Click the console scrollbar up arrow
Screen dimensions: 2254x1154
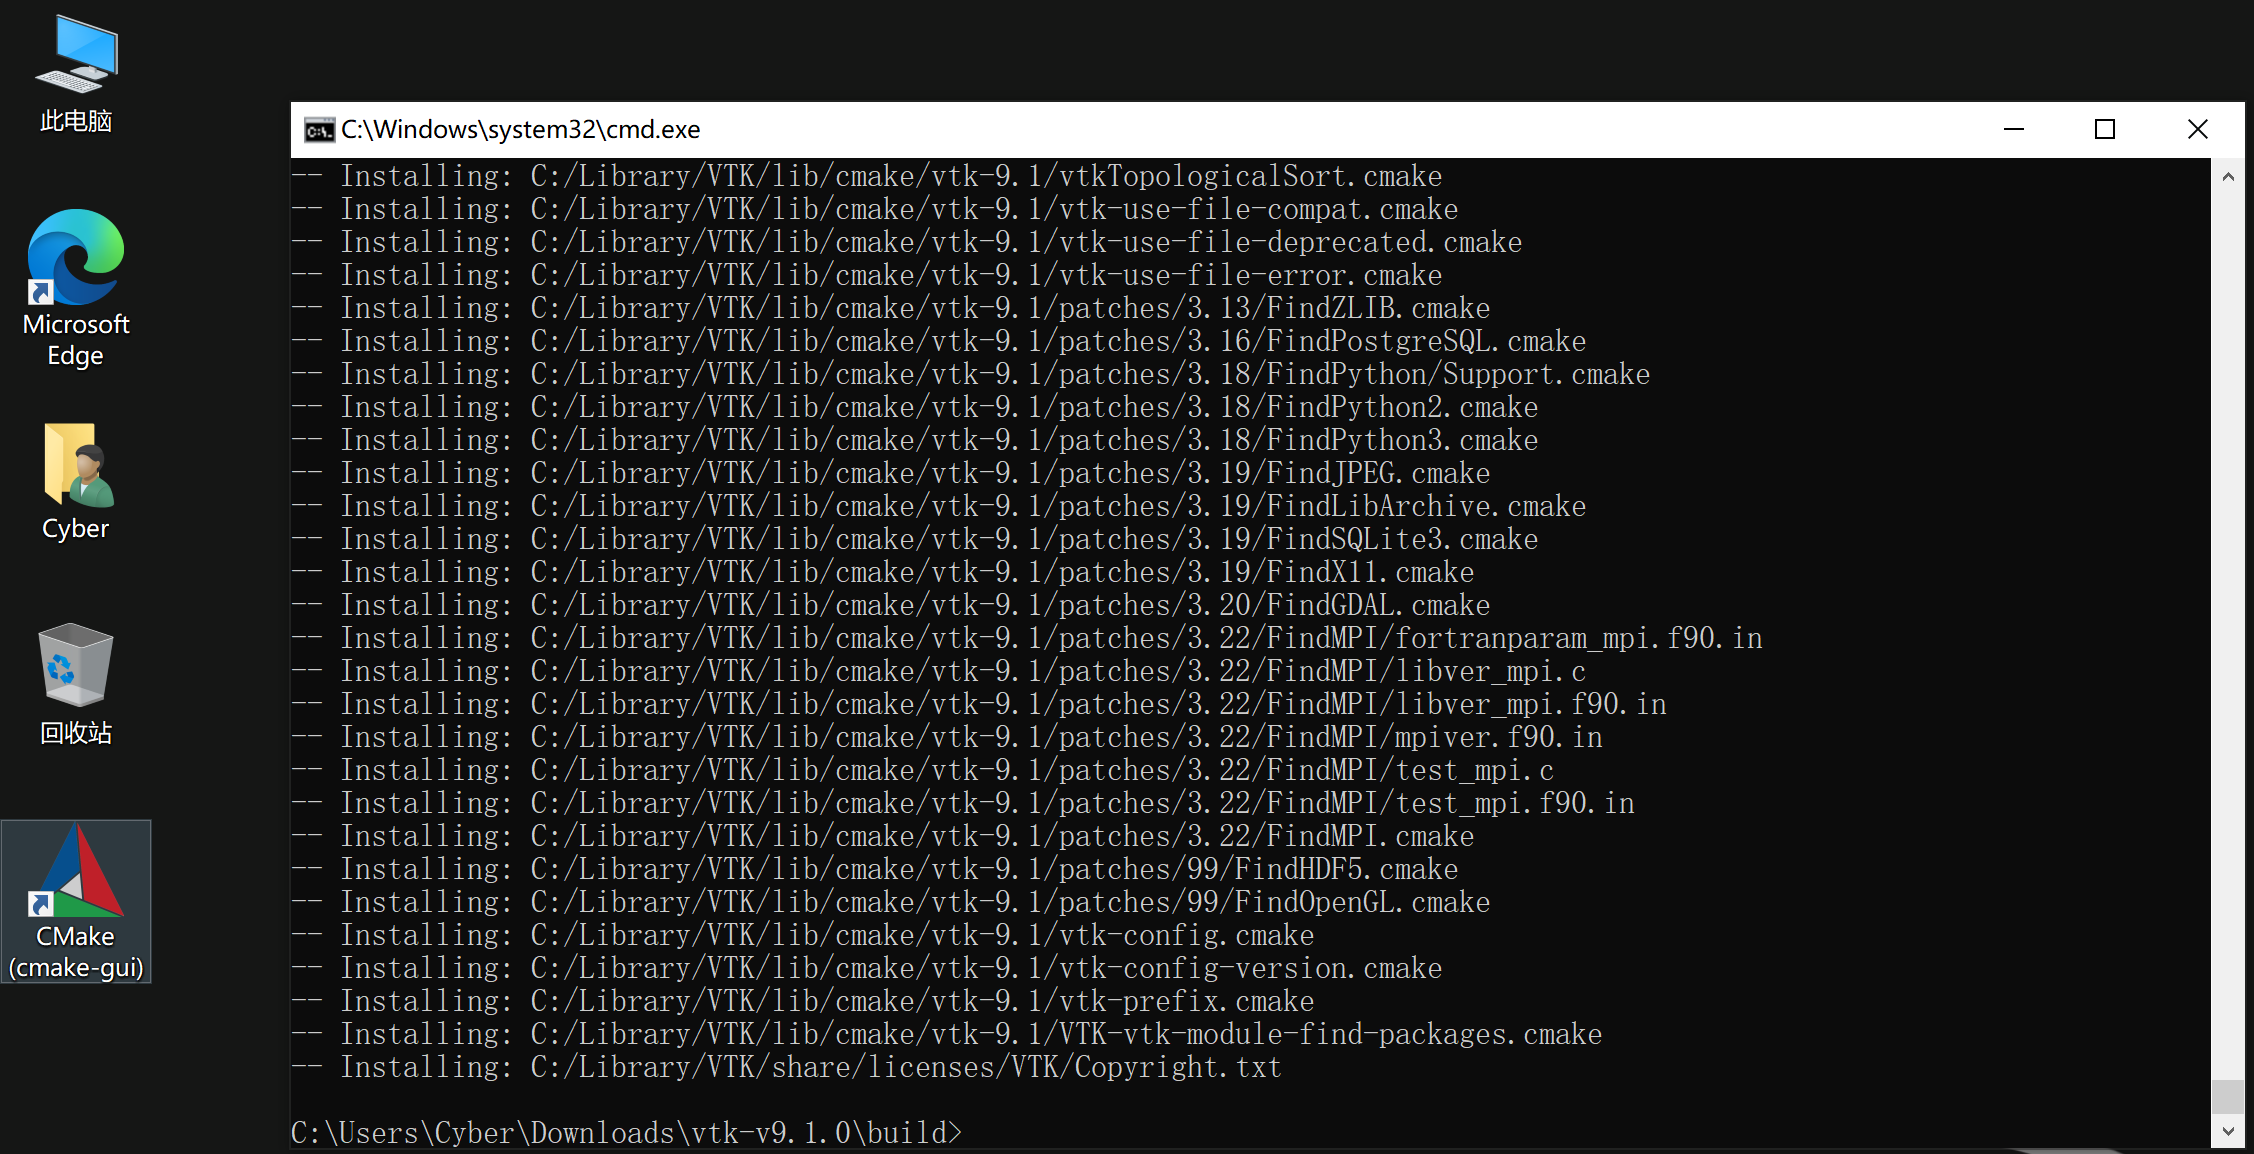(2228, 177)
